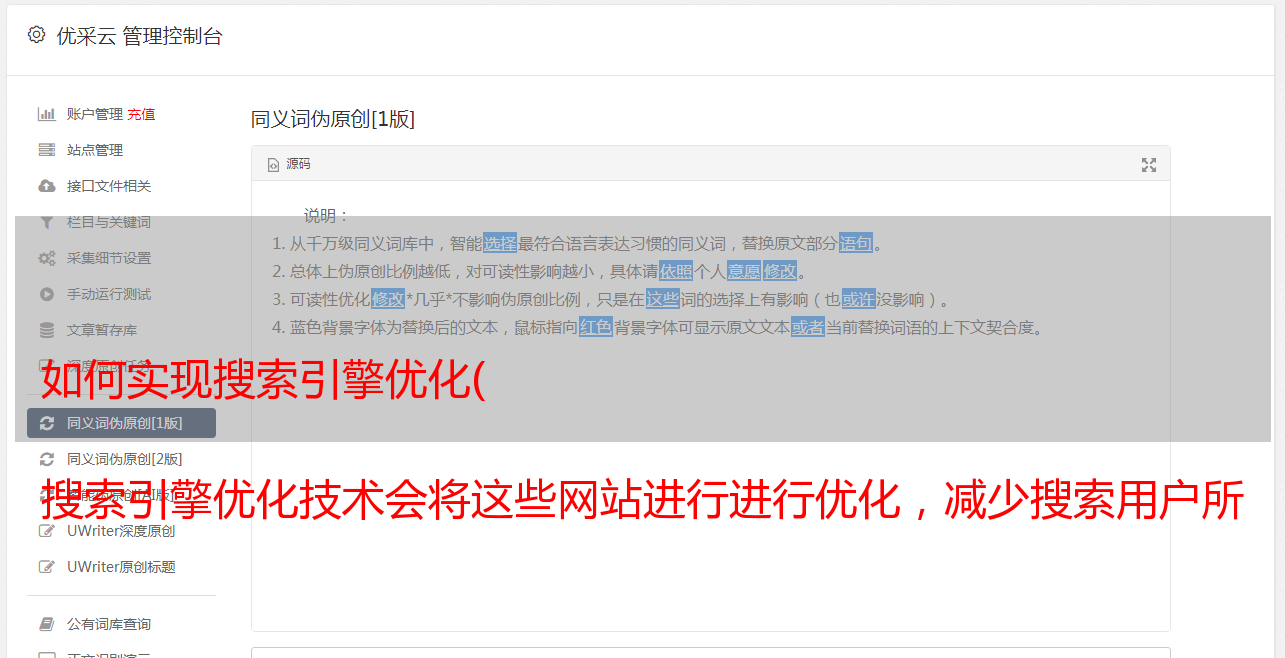
Task: Click highlighted word 依照 in editor text
Action: (x=676, y=271)
